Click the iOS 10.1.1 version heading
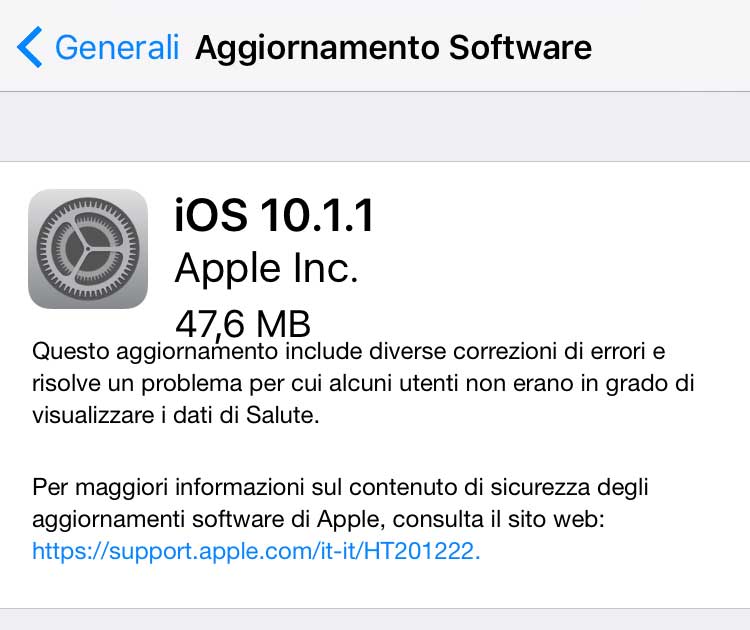750x630 pixels. click(274, 216)
